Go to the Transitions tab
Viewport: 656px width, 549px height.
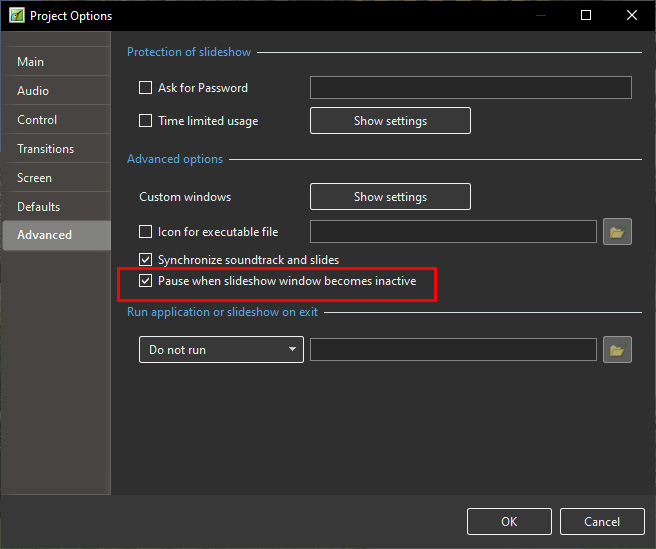pyautogui.click(x=46, y=149)
